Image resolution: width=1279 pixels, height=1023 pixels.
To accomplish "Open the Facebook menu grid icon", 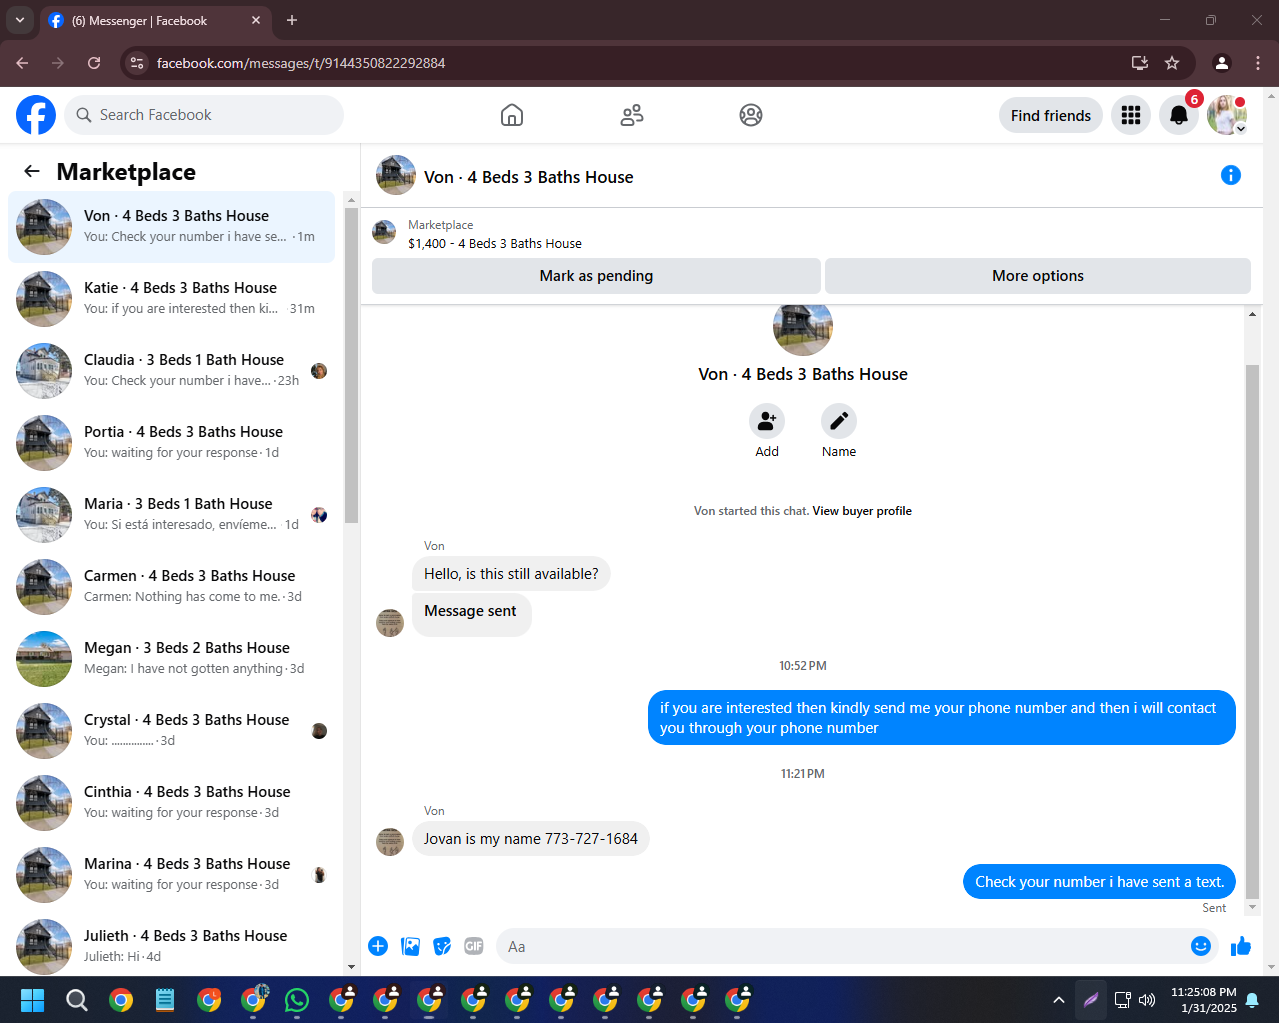I will tap(1131, 115).
